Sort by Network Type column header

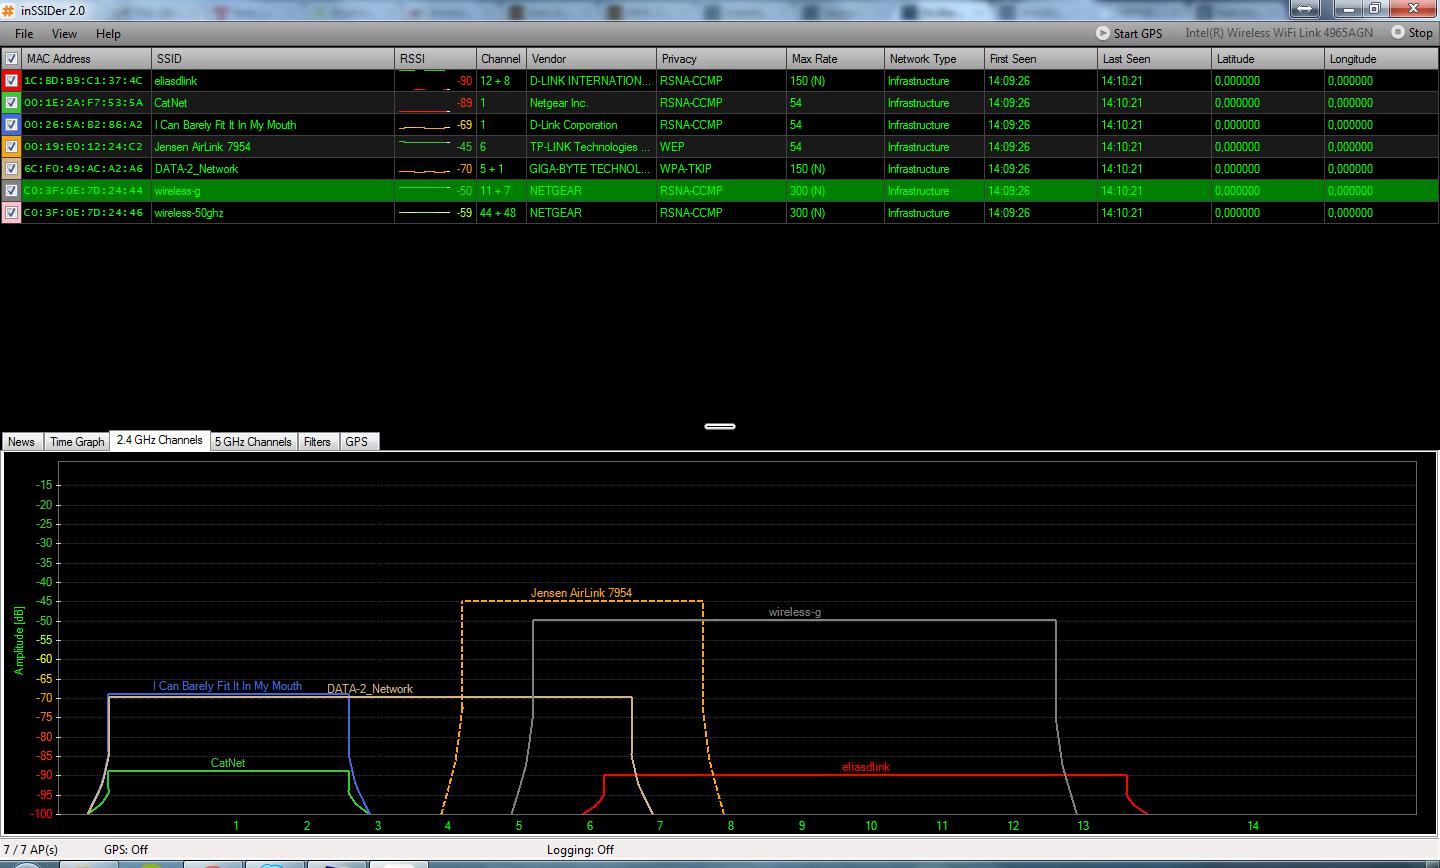point(934,59)
